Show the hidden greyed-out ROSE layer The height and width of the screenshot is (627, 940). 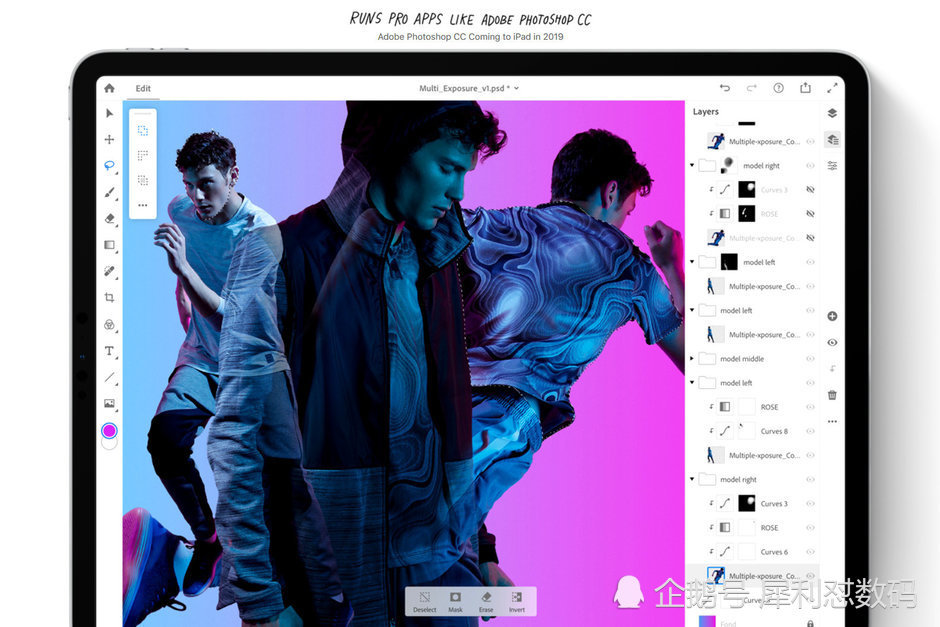pos(810,213)
